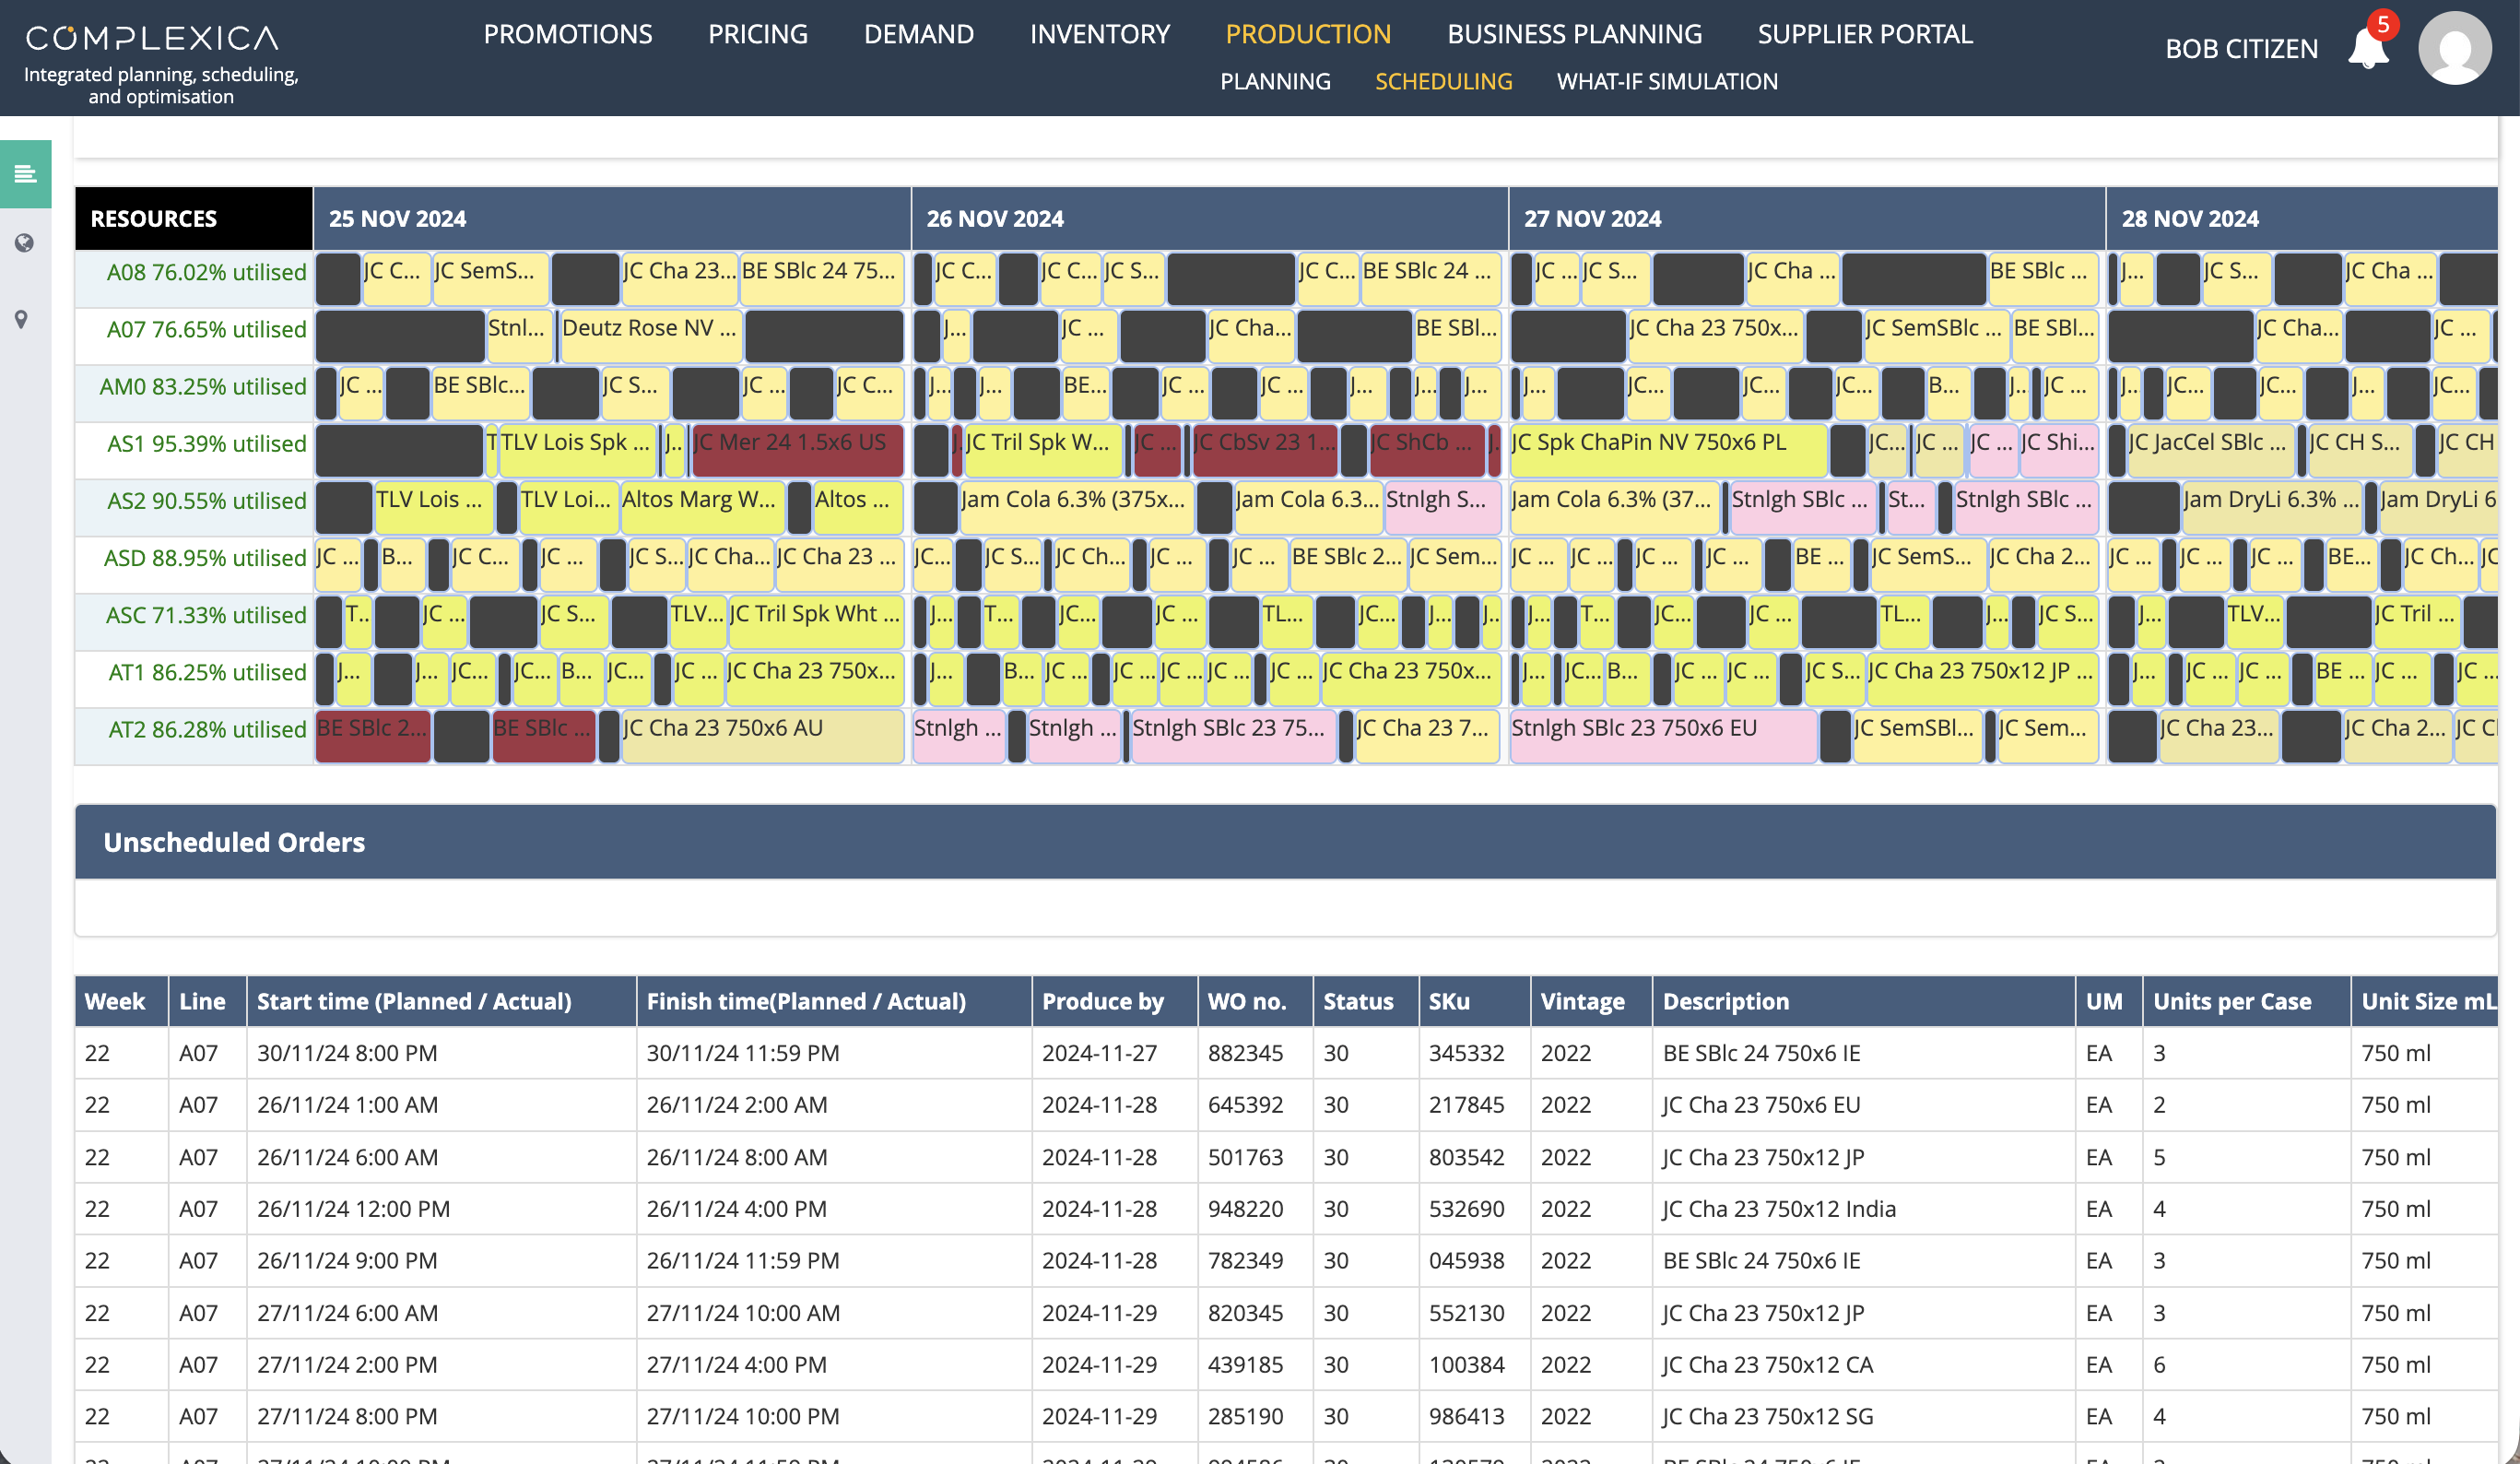Image resolution: width=2520 pixels, height=1464 pixels.
Task: Sort by Start time (Planned / Actual) header
Action: tap(441, 1001)
